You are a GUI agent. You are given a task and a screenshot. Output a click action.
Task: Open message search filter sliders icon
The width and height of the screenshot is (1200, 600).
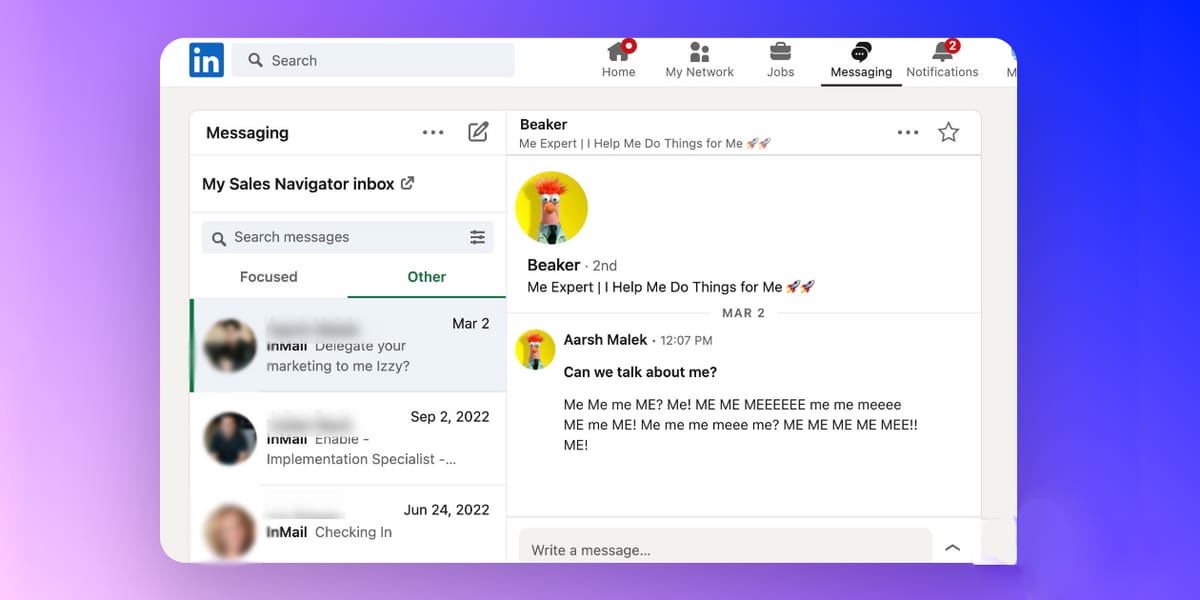coord(478,237)
